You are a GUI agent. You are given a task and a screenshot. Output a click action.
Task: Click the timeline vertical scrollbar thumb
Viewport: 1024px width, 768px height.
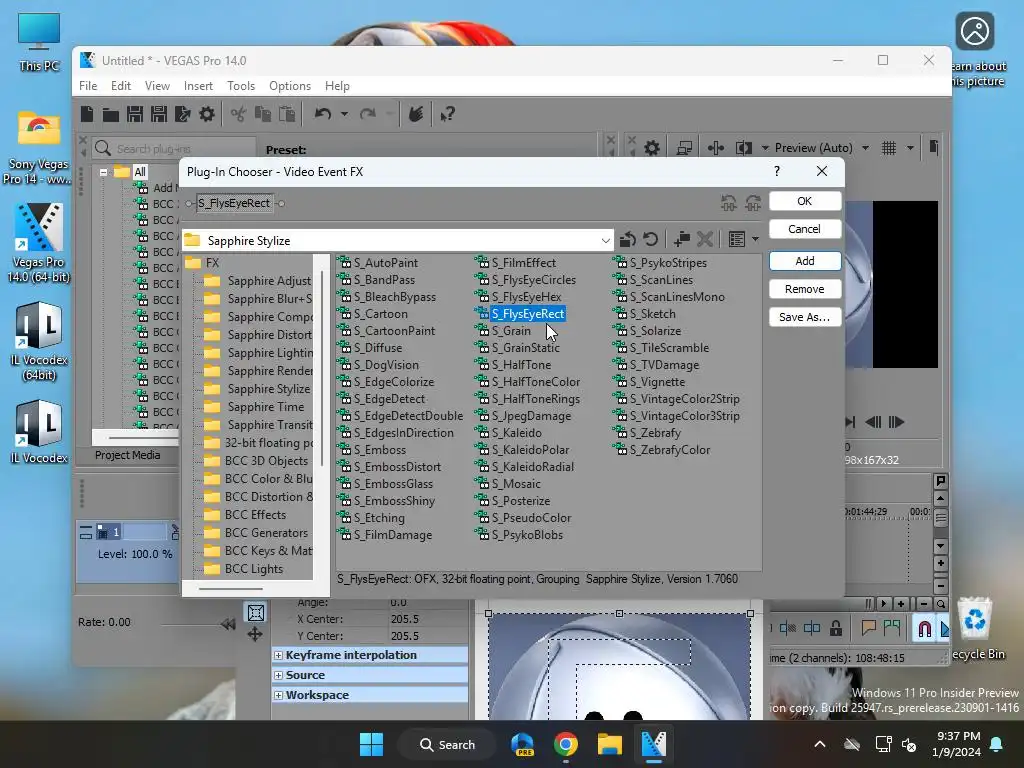[x=940, y=519]
